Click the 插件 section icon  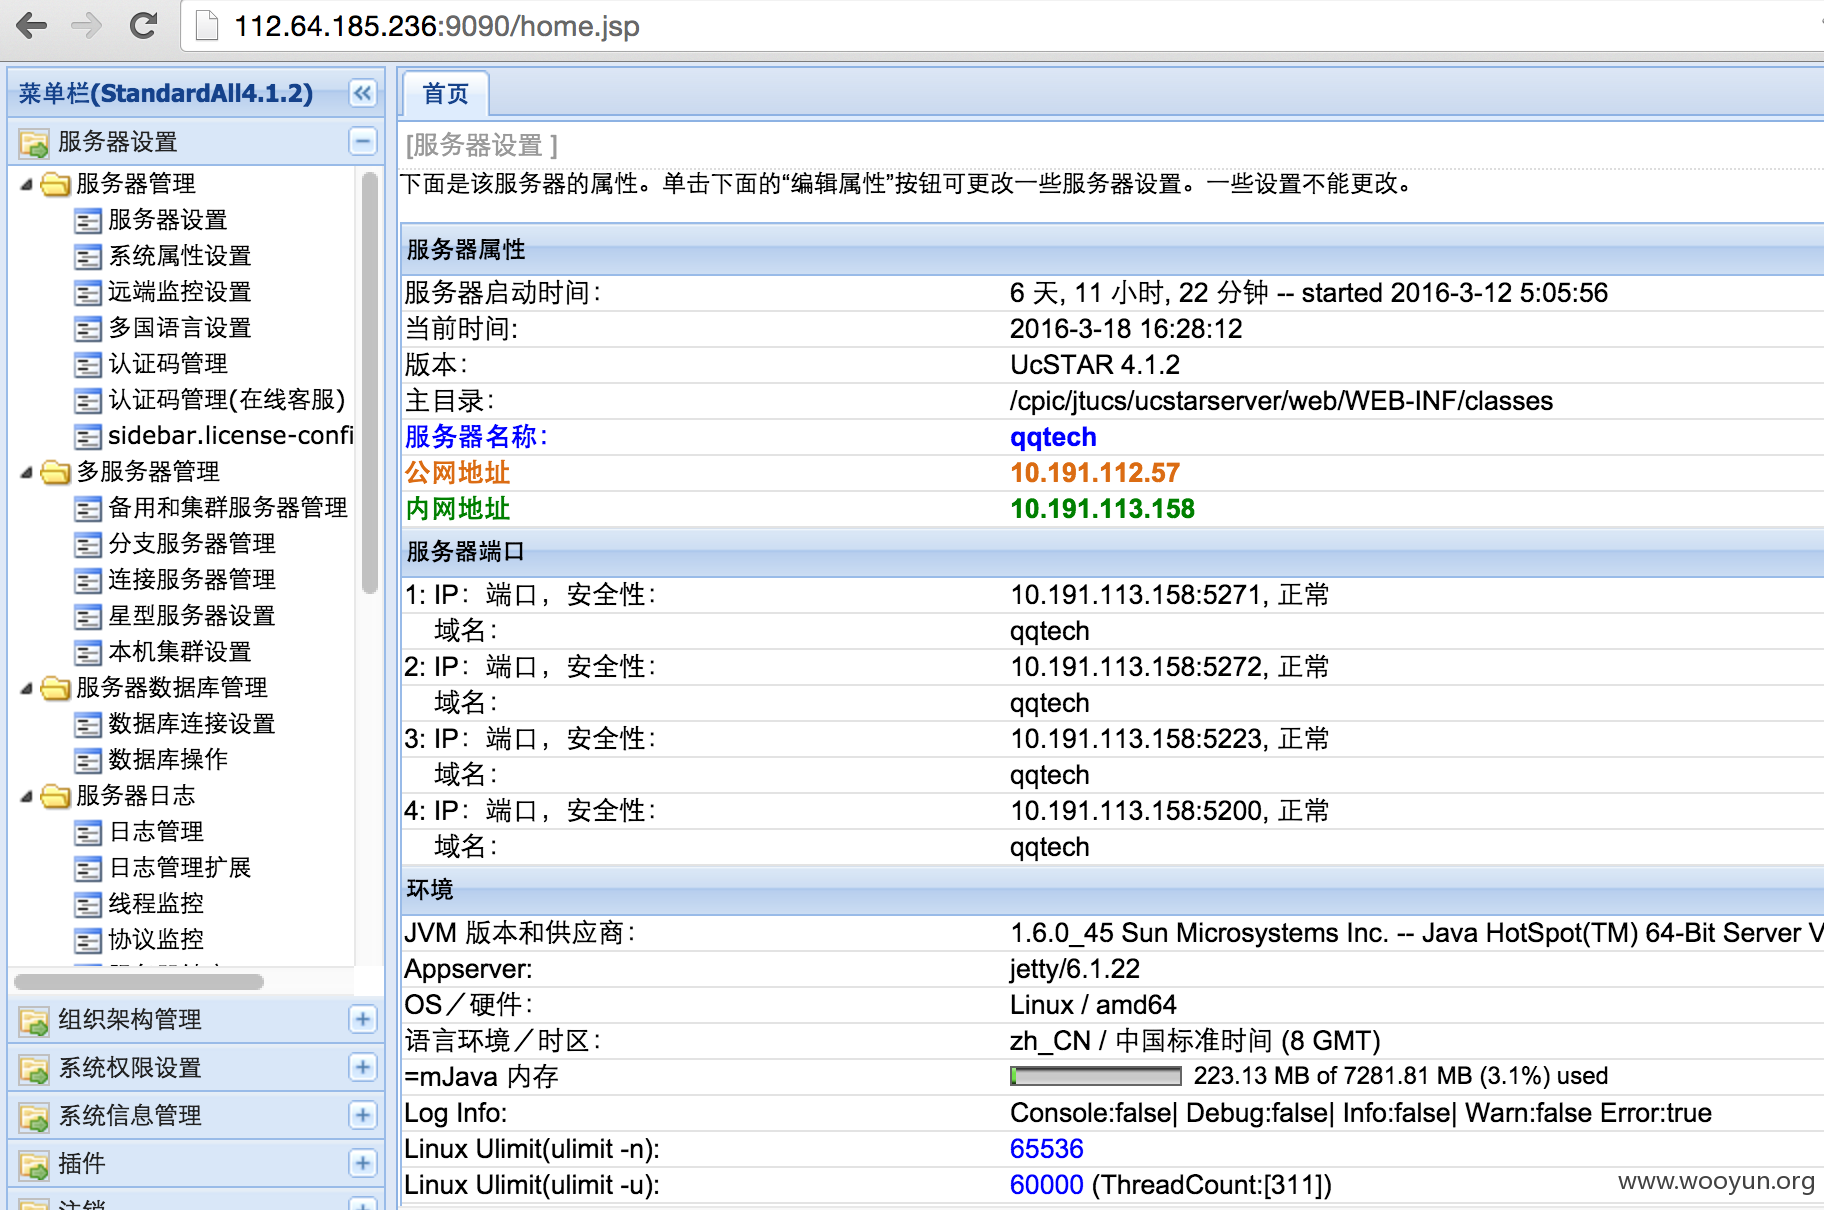point(34,1165)
